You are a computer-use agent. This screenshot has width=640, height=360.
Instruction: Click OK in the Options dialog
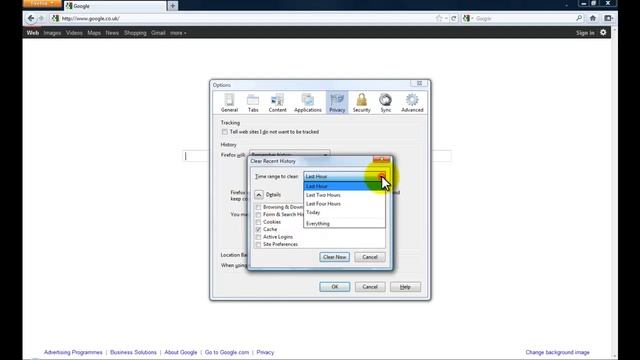[334, 287]
